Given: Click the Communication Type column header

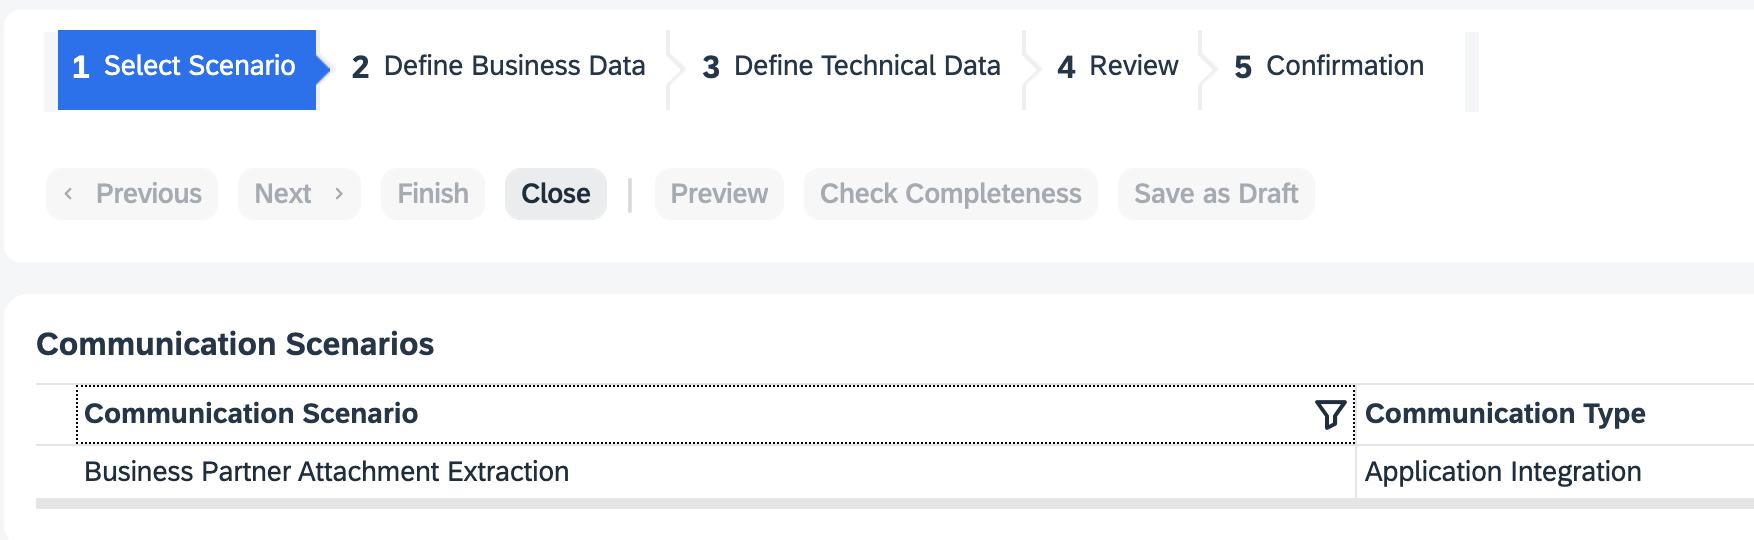Looking at the screenshot, I should click(1505, 414).
